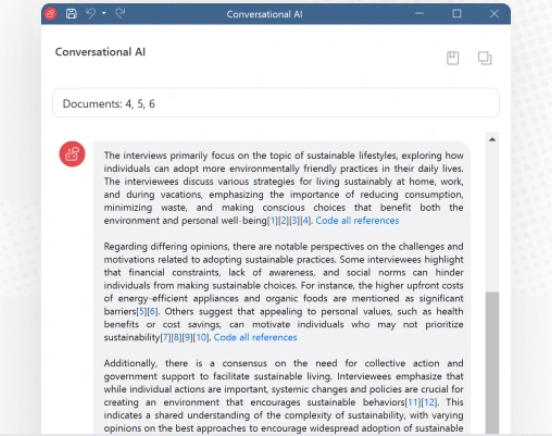Open the undo history dropdown arrow

tap(104, 13)
